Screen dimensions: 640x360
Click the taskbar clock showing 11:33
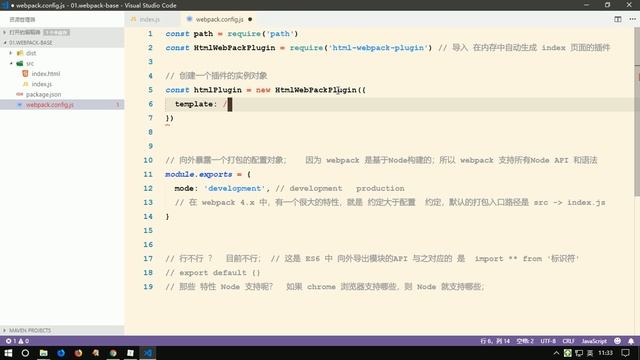click(x=606, y=353)
